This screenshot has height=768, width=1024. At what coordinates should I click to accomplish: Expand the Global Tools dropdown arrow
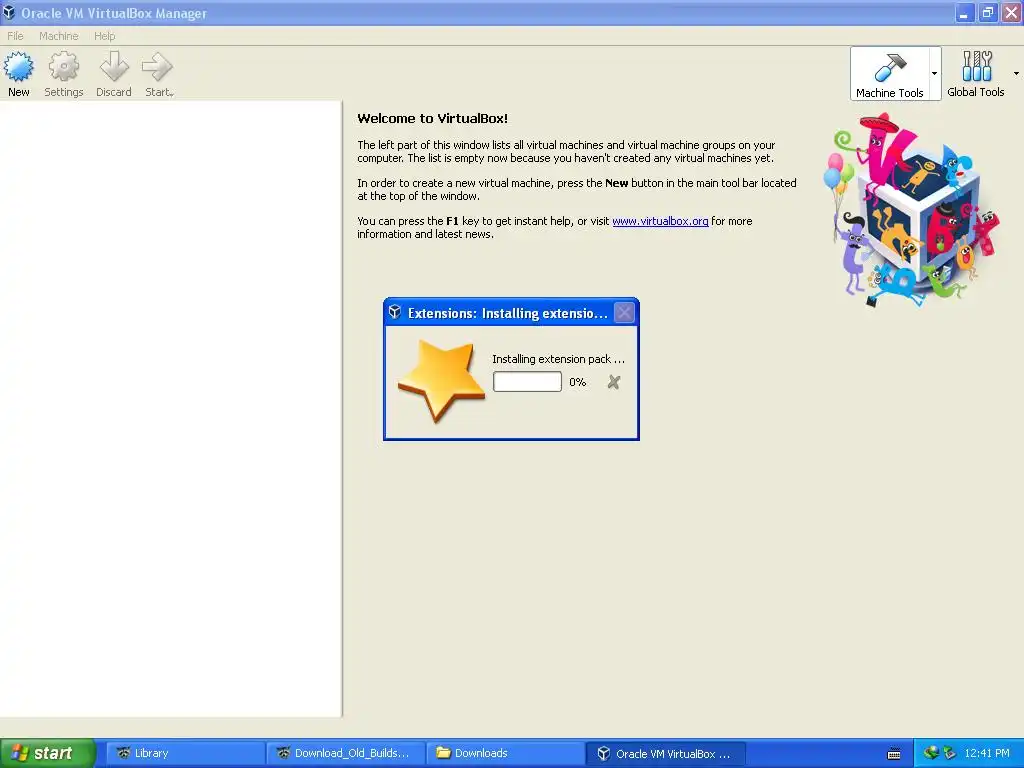point(1016,74)
